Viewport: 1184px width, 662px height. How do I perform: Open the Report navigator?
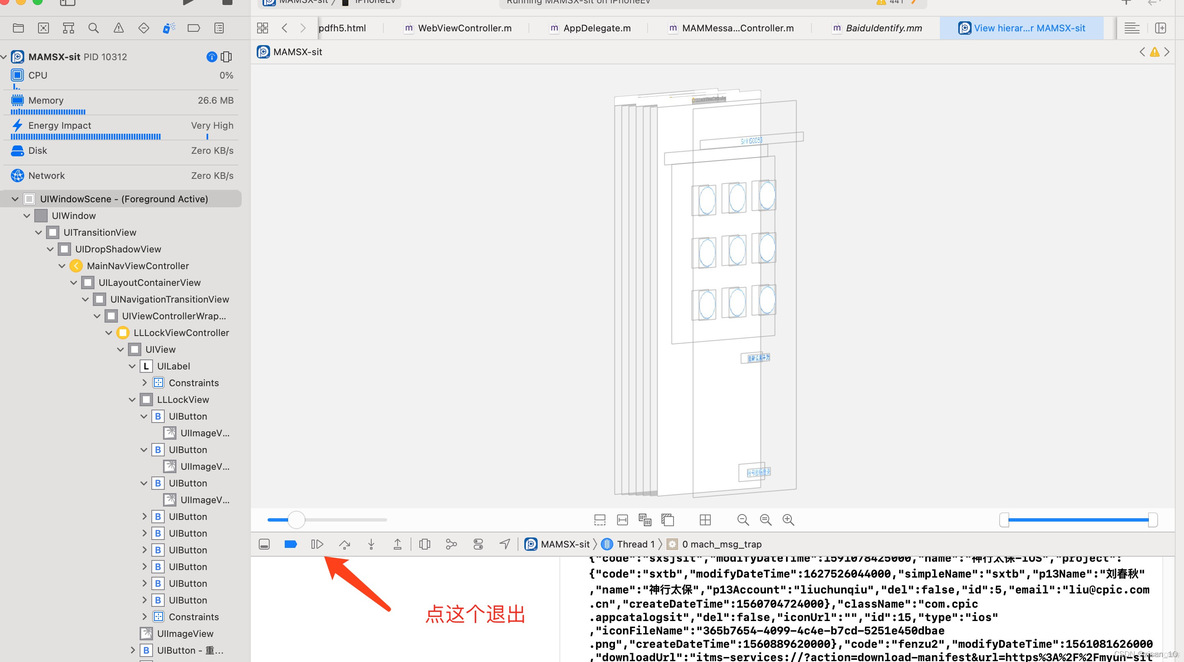coord(219,28)
